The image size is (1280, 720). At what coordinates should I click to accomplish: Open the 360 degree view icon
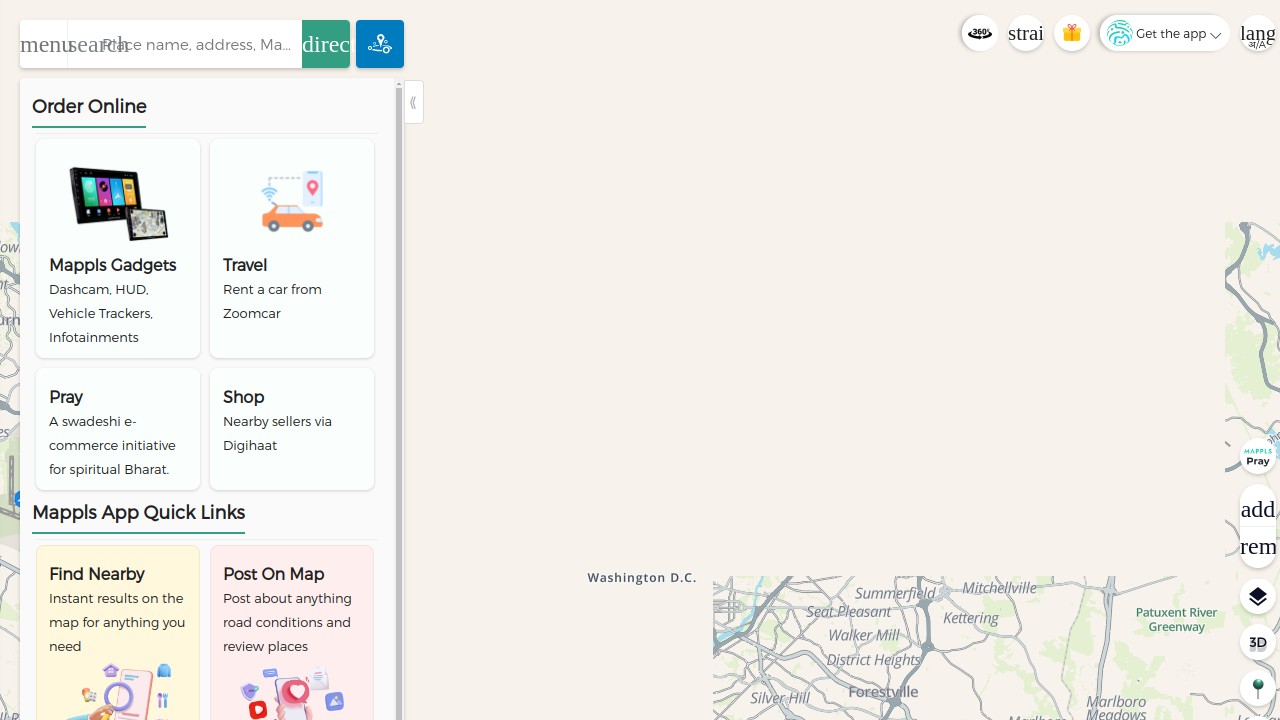980,33
